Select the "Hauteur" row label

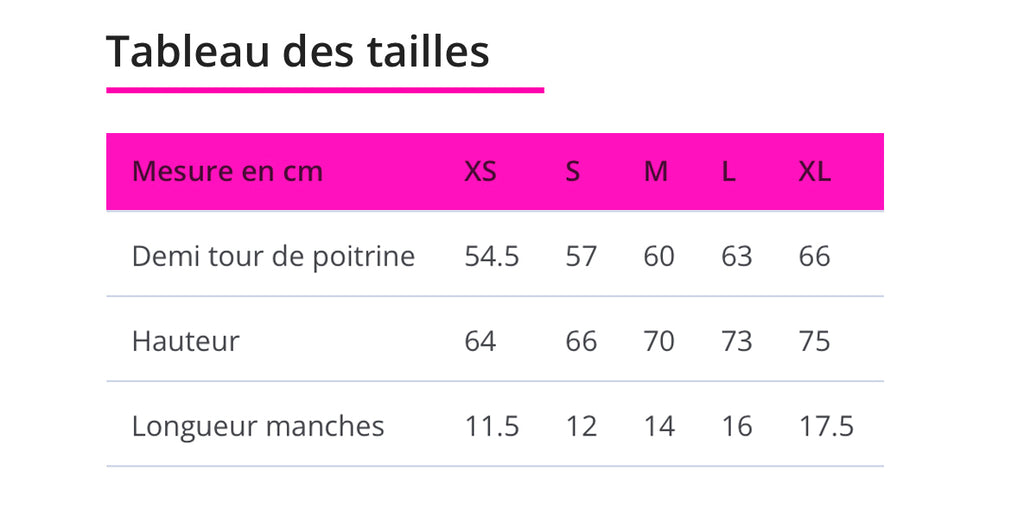(185, 341)
